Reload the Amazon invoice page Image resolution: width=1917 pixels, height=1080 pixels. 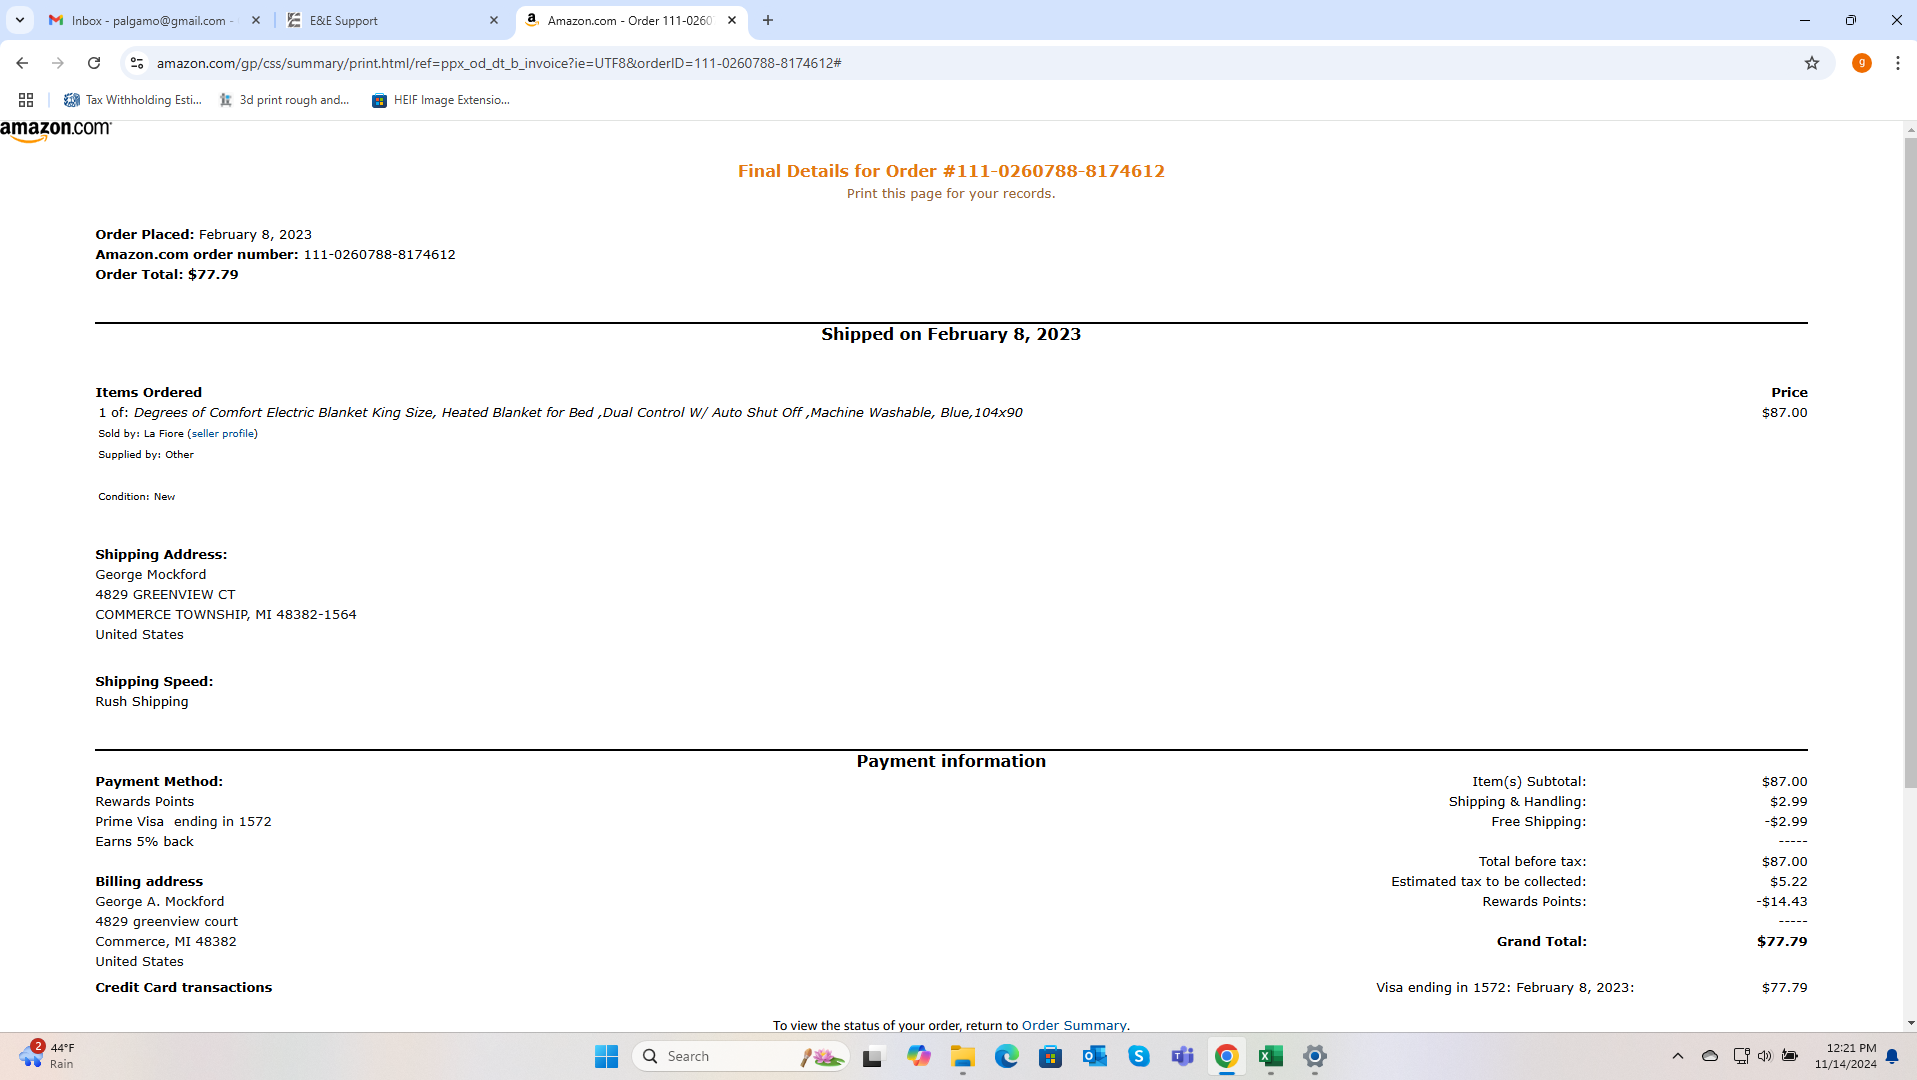click(94, 63)
